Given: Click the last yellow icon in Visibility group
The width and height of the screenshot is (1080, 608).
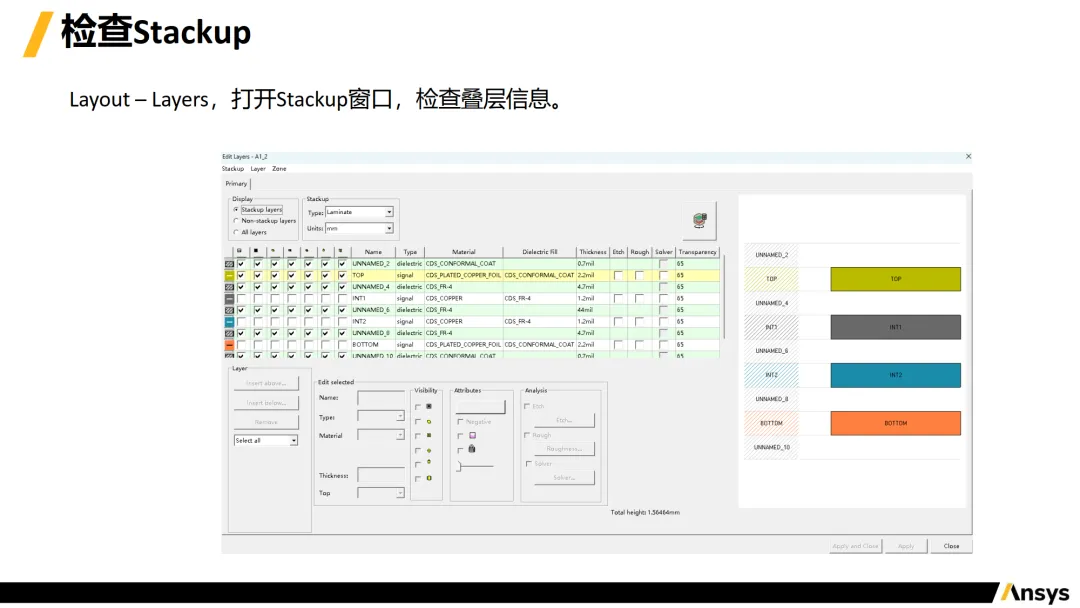Looking at the screenshot, I should click(x=429, y=478).
